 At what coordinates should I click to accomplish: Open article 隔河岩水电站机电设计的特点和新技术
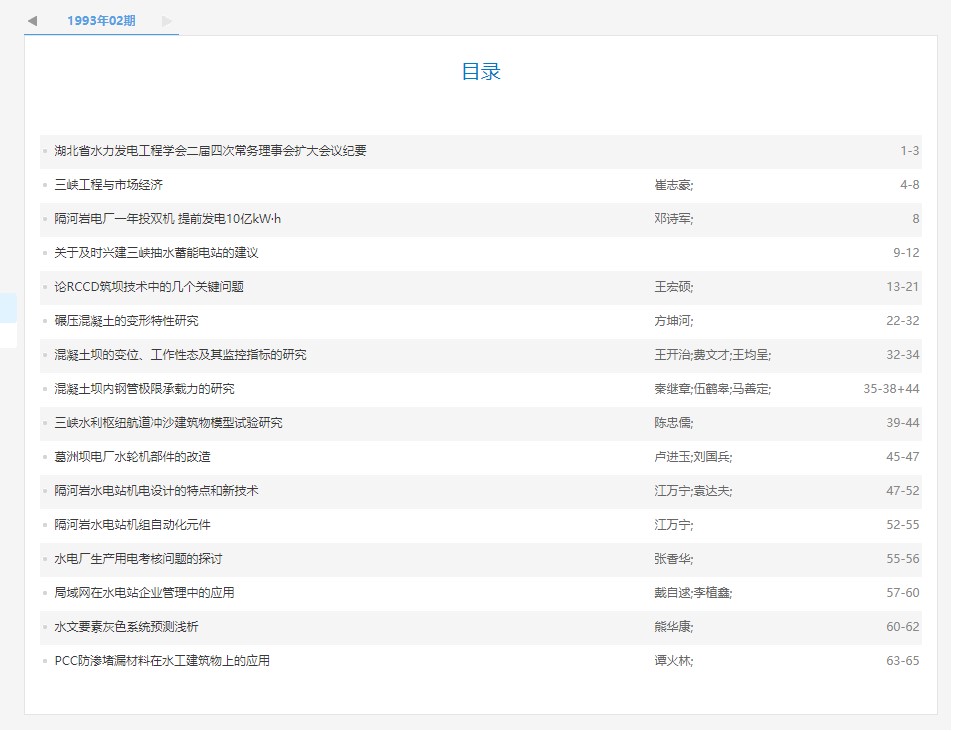(156, 491)
